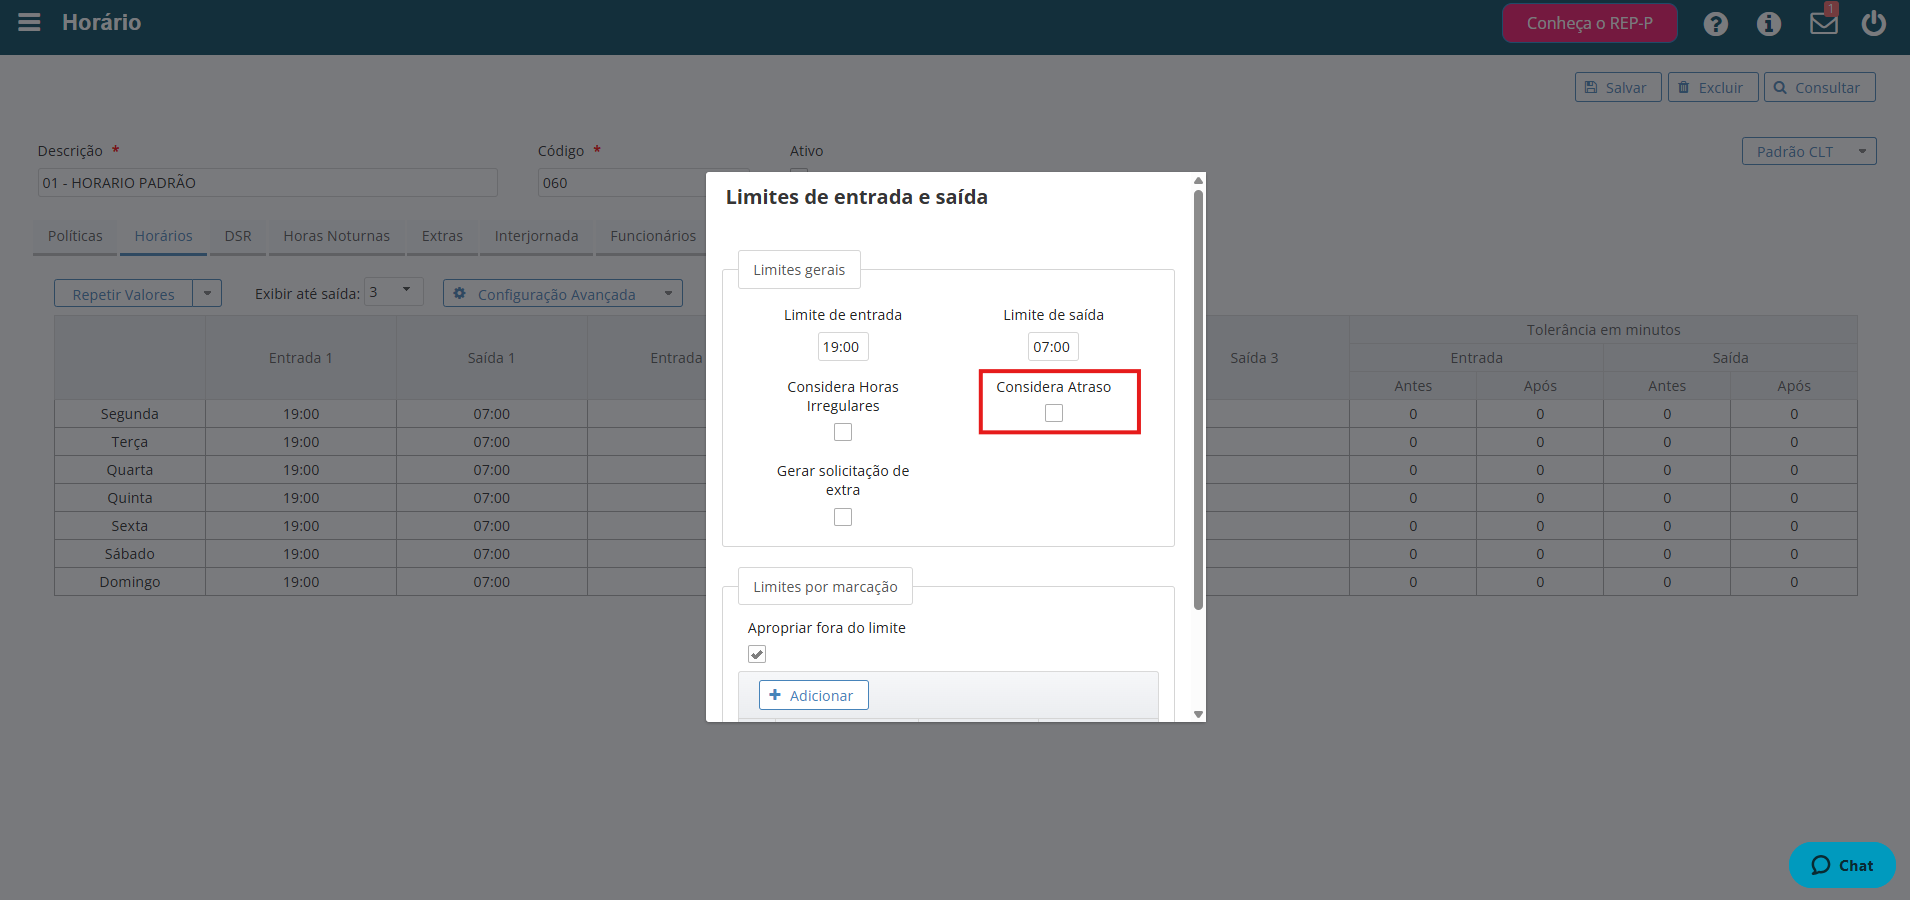Click the Entrada 1 column header

[x=301, y=358]
